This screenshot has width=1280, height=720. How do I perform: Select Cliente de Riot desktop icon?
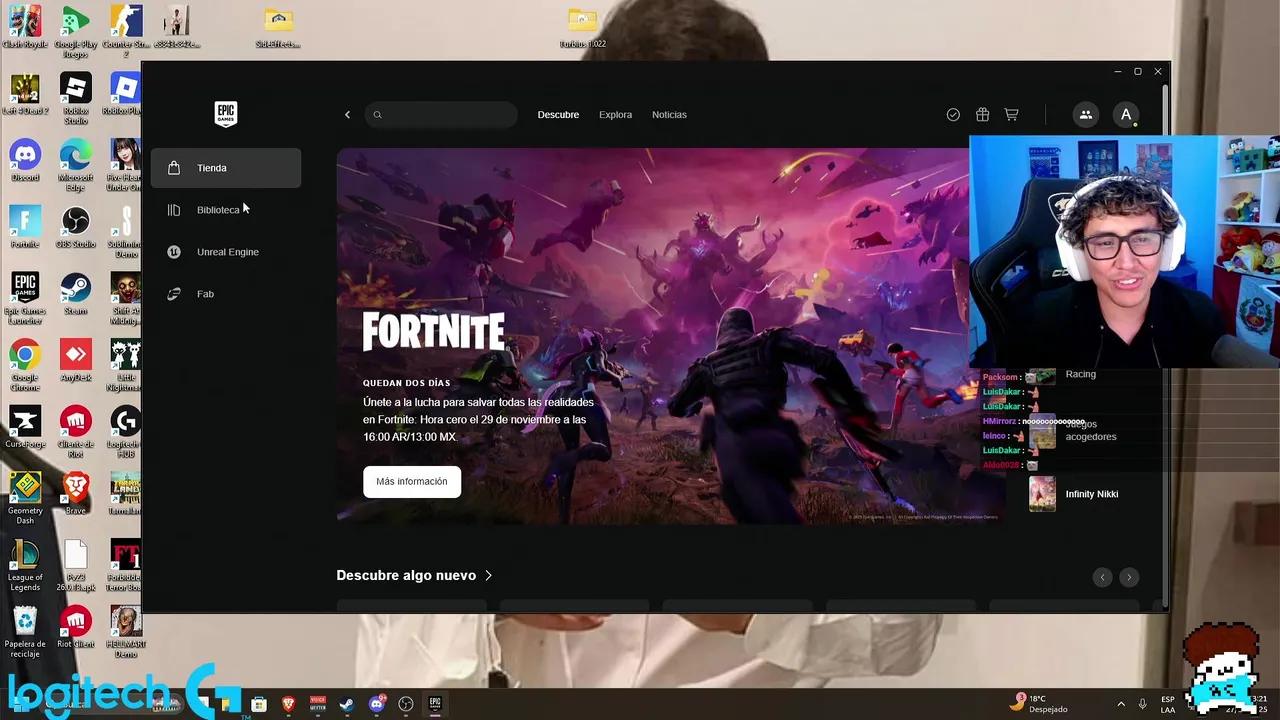(76, 432)
